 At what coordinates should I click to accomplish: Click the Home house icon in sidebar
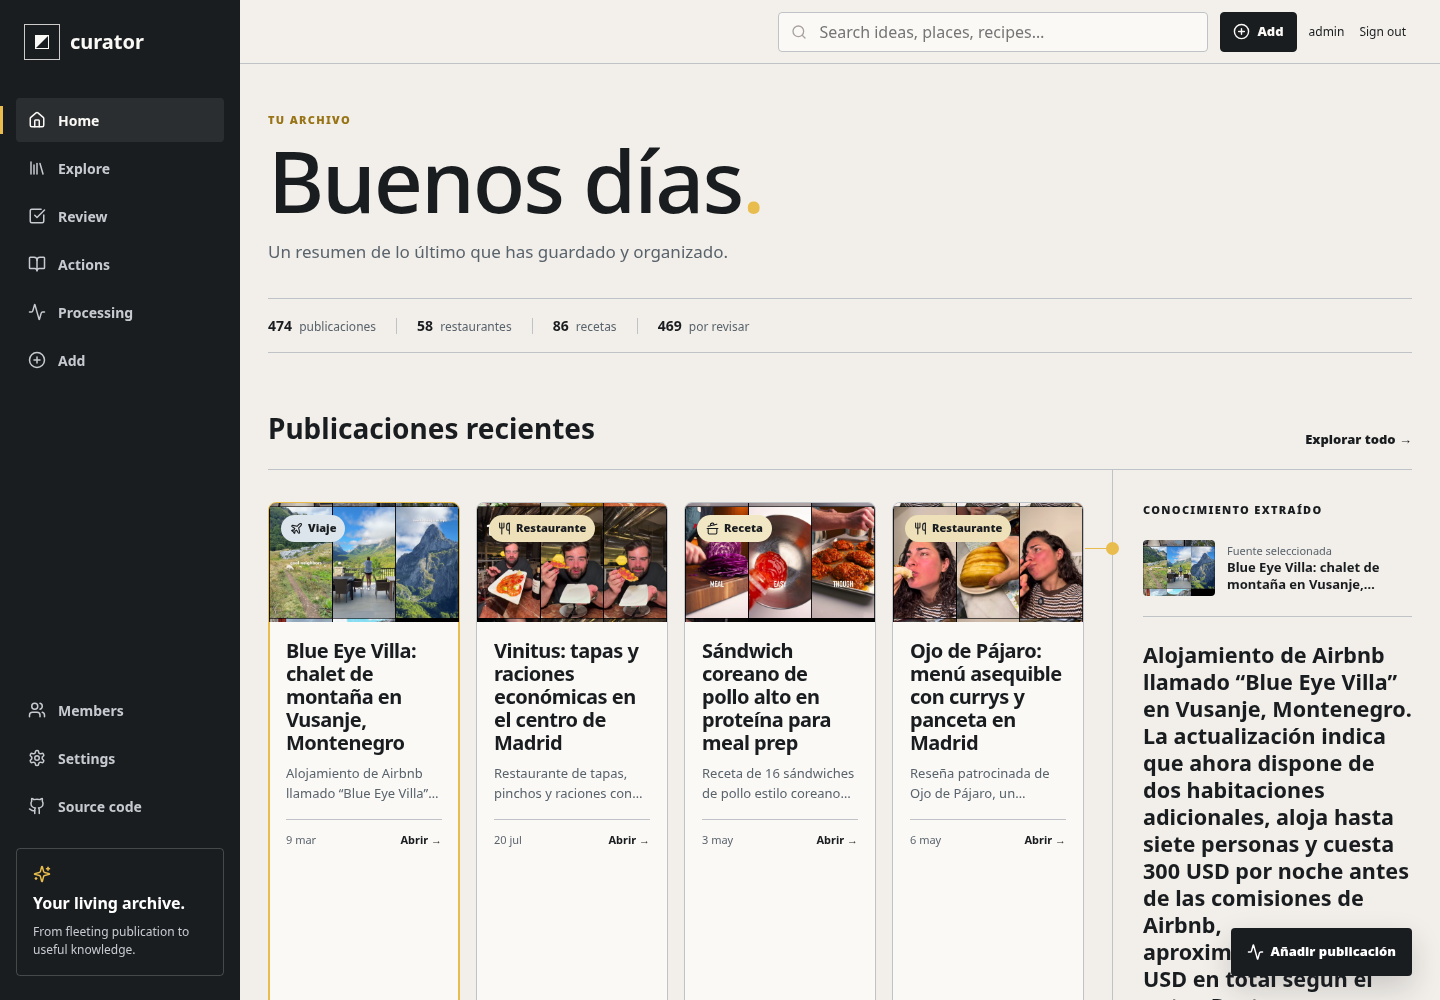click(37, 120)
